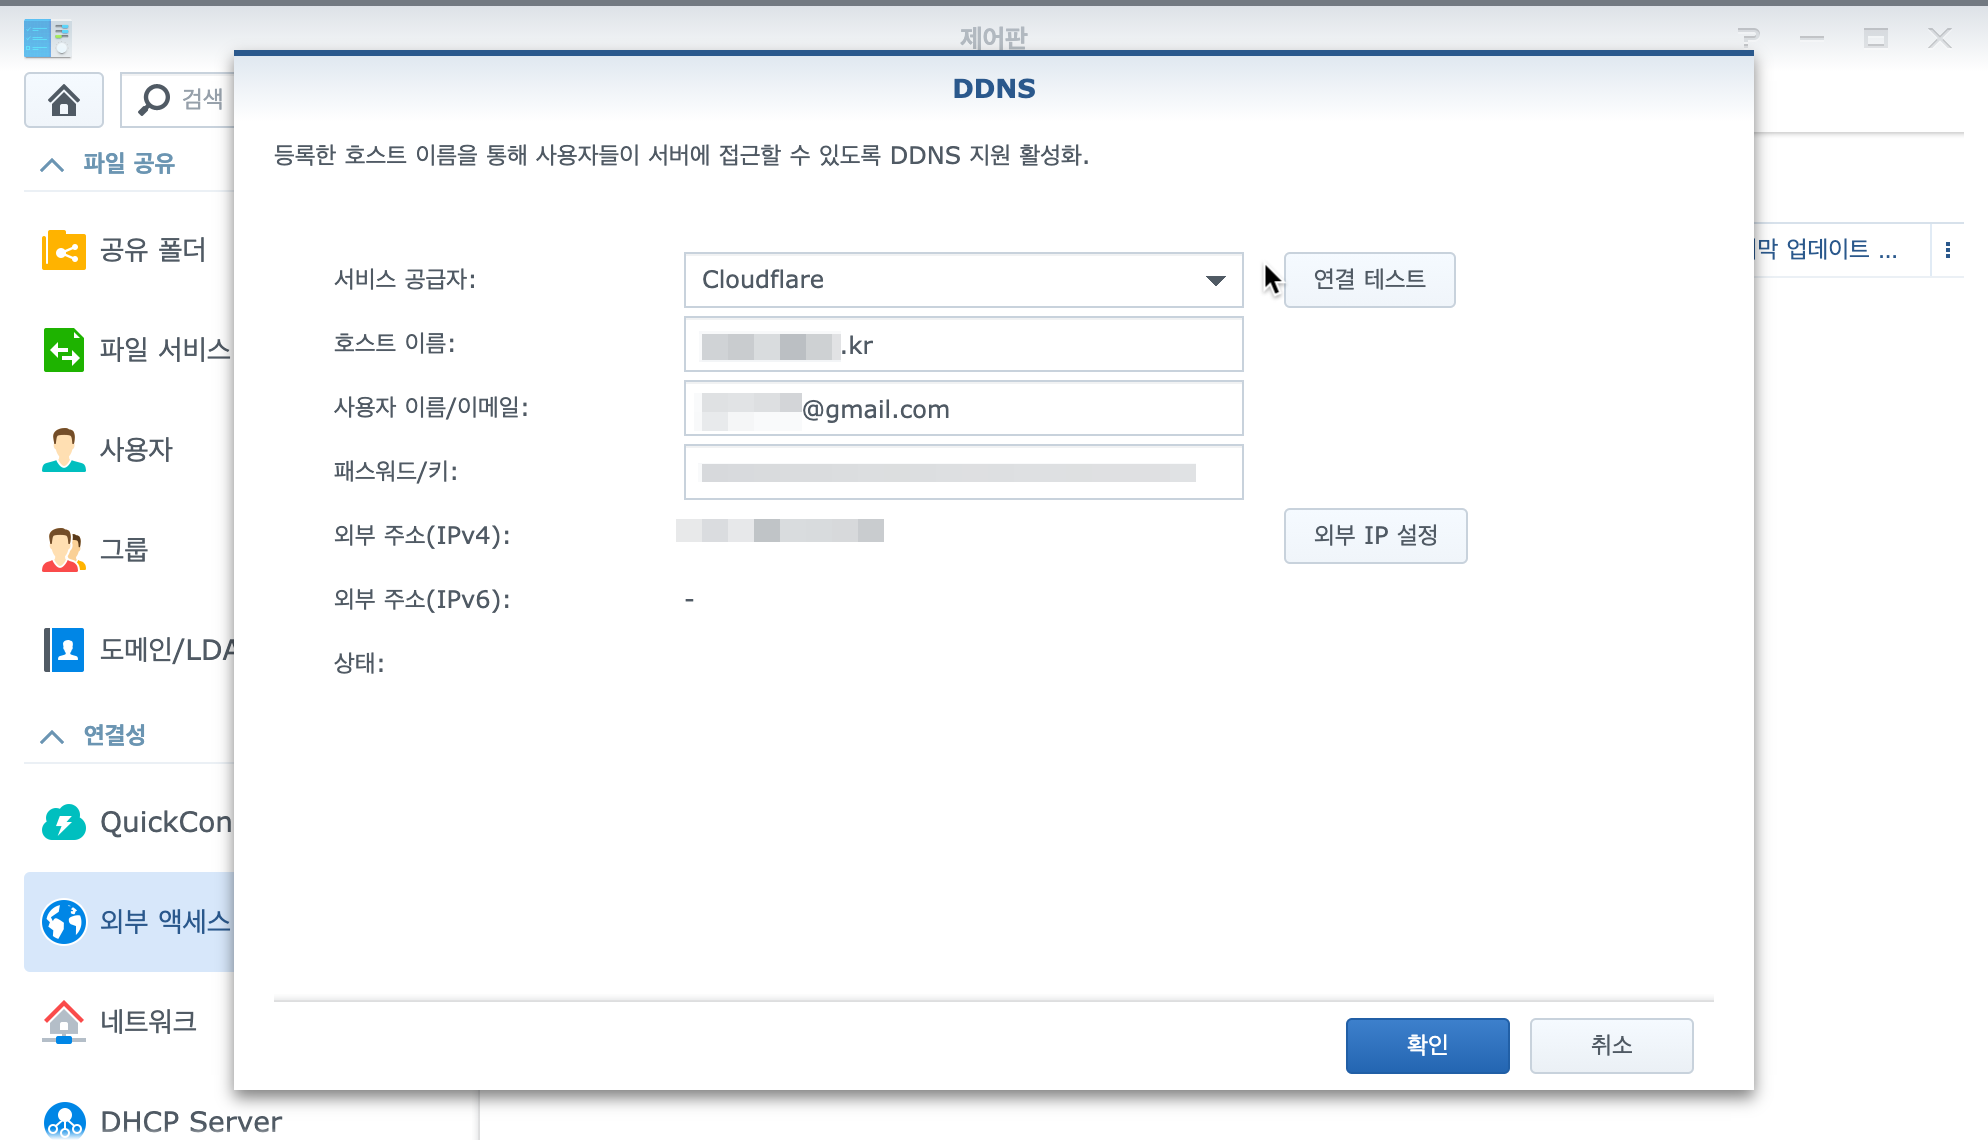Open the File Services (파일 서비스) icon
The width and height of the screenshot is (1988, 1140).
pyautogui.click(x=64, y=350)
